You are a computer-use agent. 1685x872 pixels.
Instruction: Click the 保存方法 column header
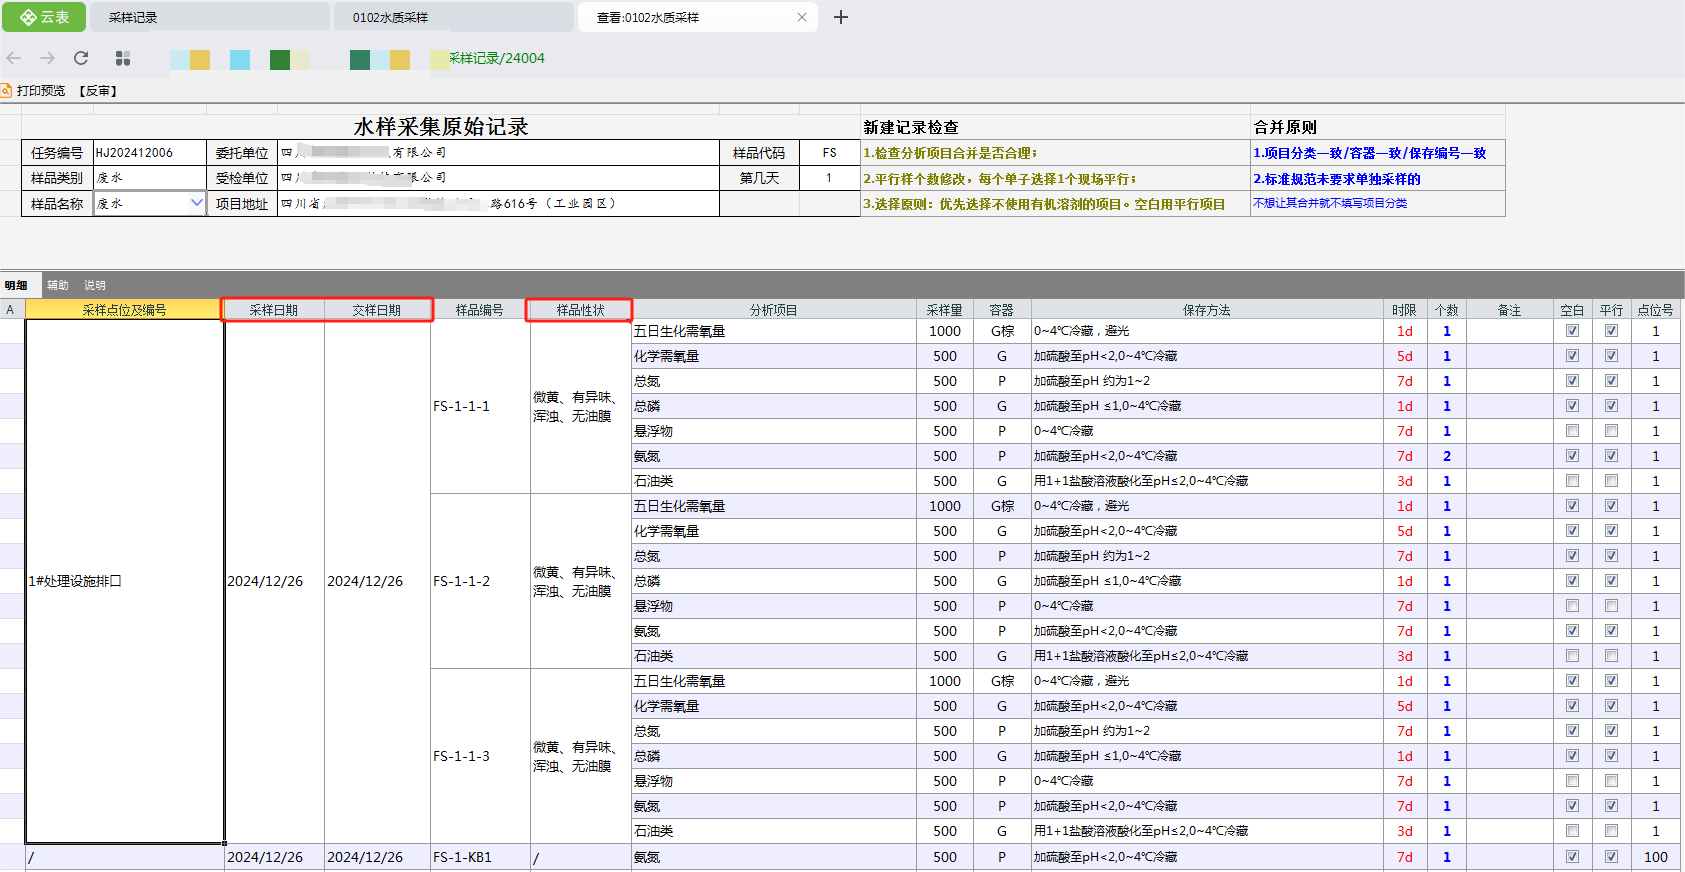click(1207, 310)
